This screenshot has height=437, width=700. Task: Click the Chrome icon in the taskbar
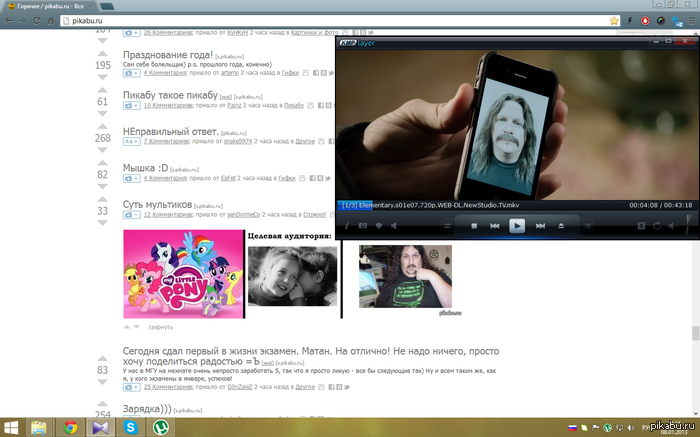point(71,426)
